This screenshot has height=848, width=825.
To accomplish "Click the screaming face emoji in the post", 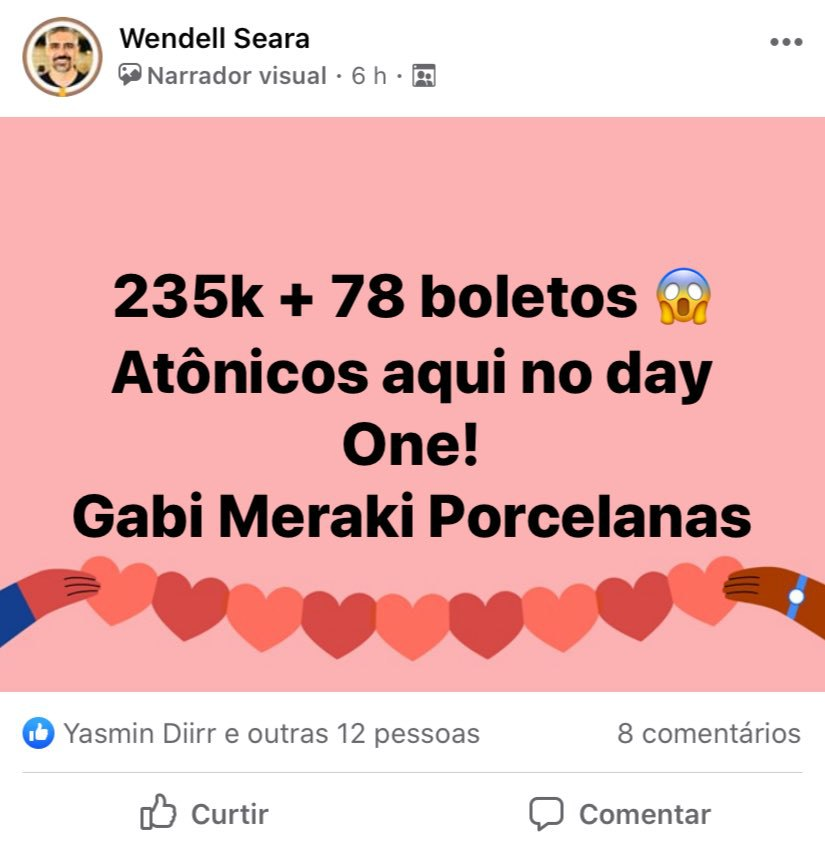I will [x=683, y=296].
